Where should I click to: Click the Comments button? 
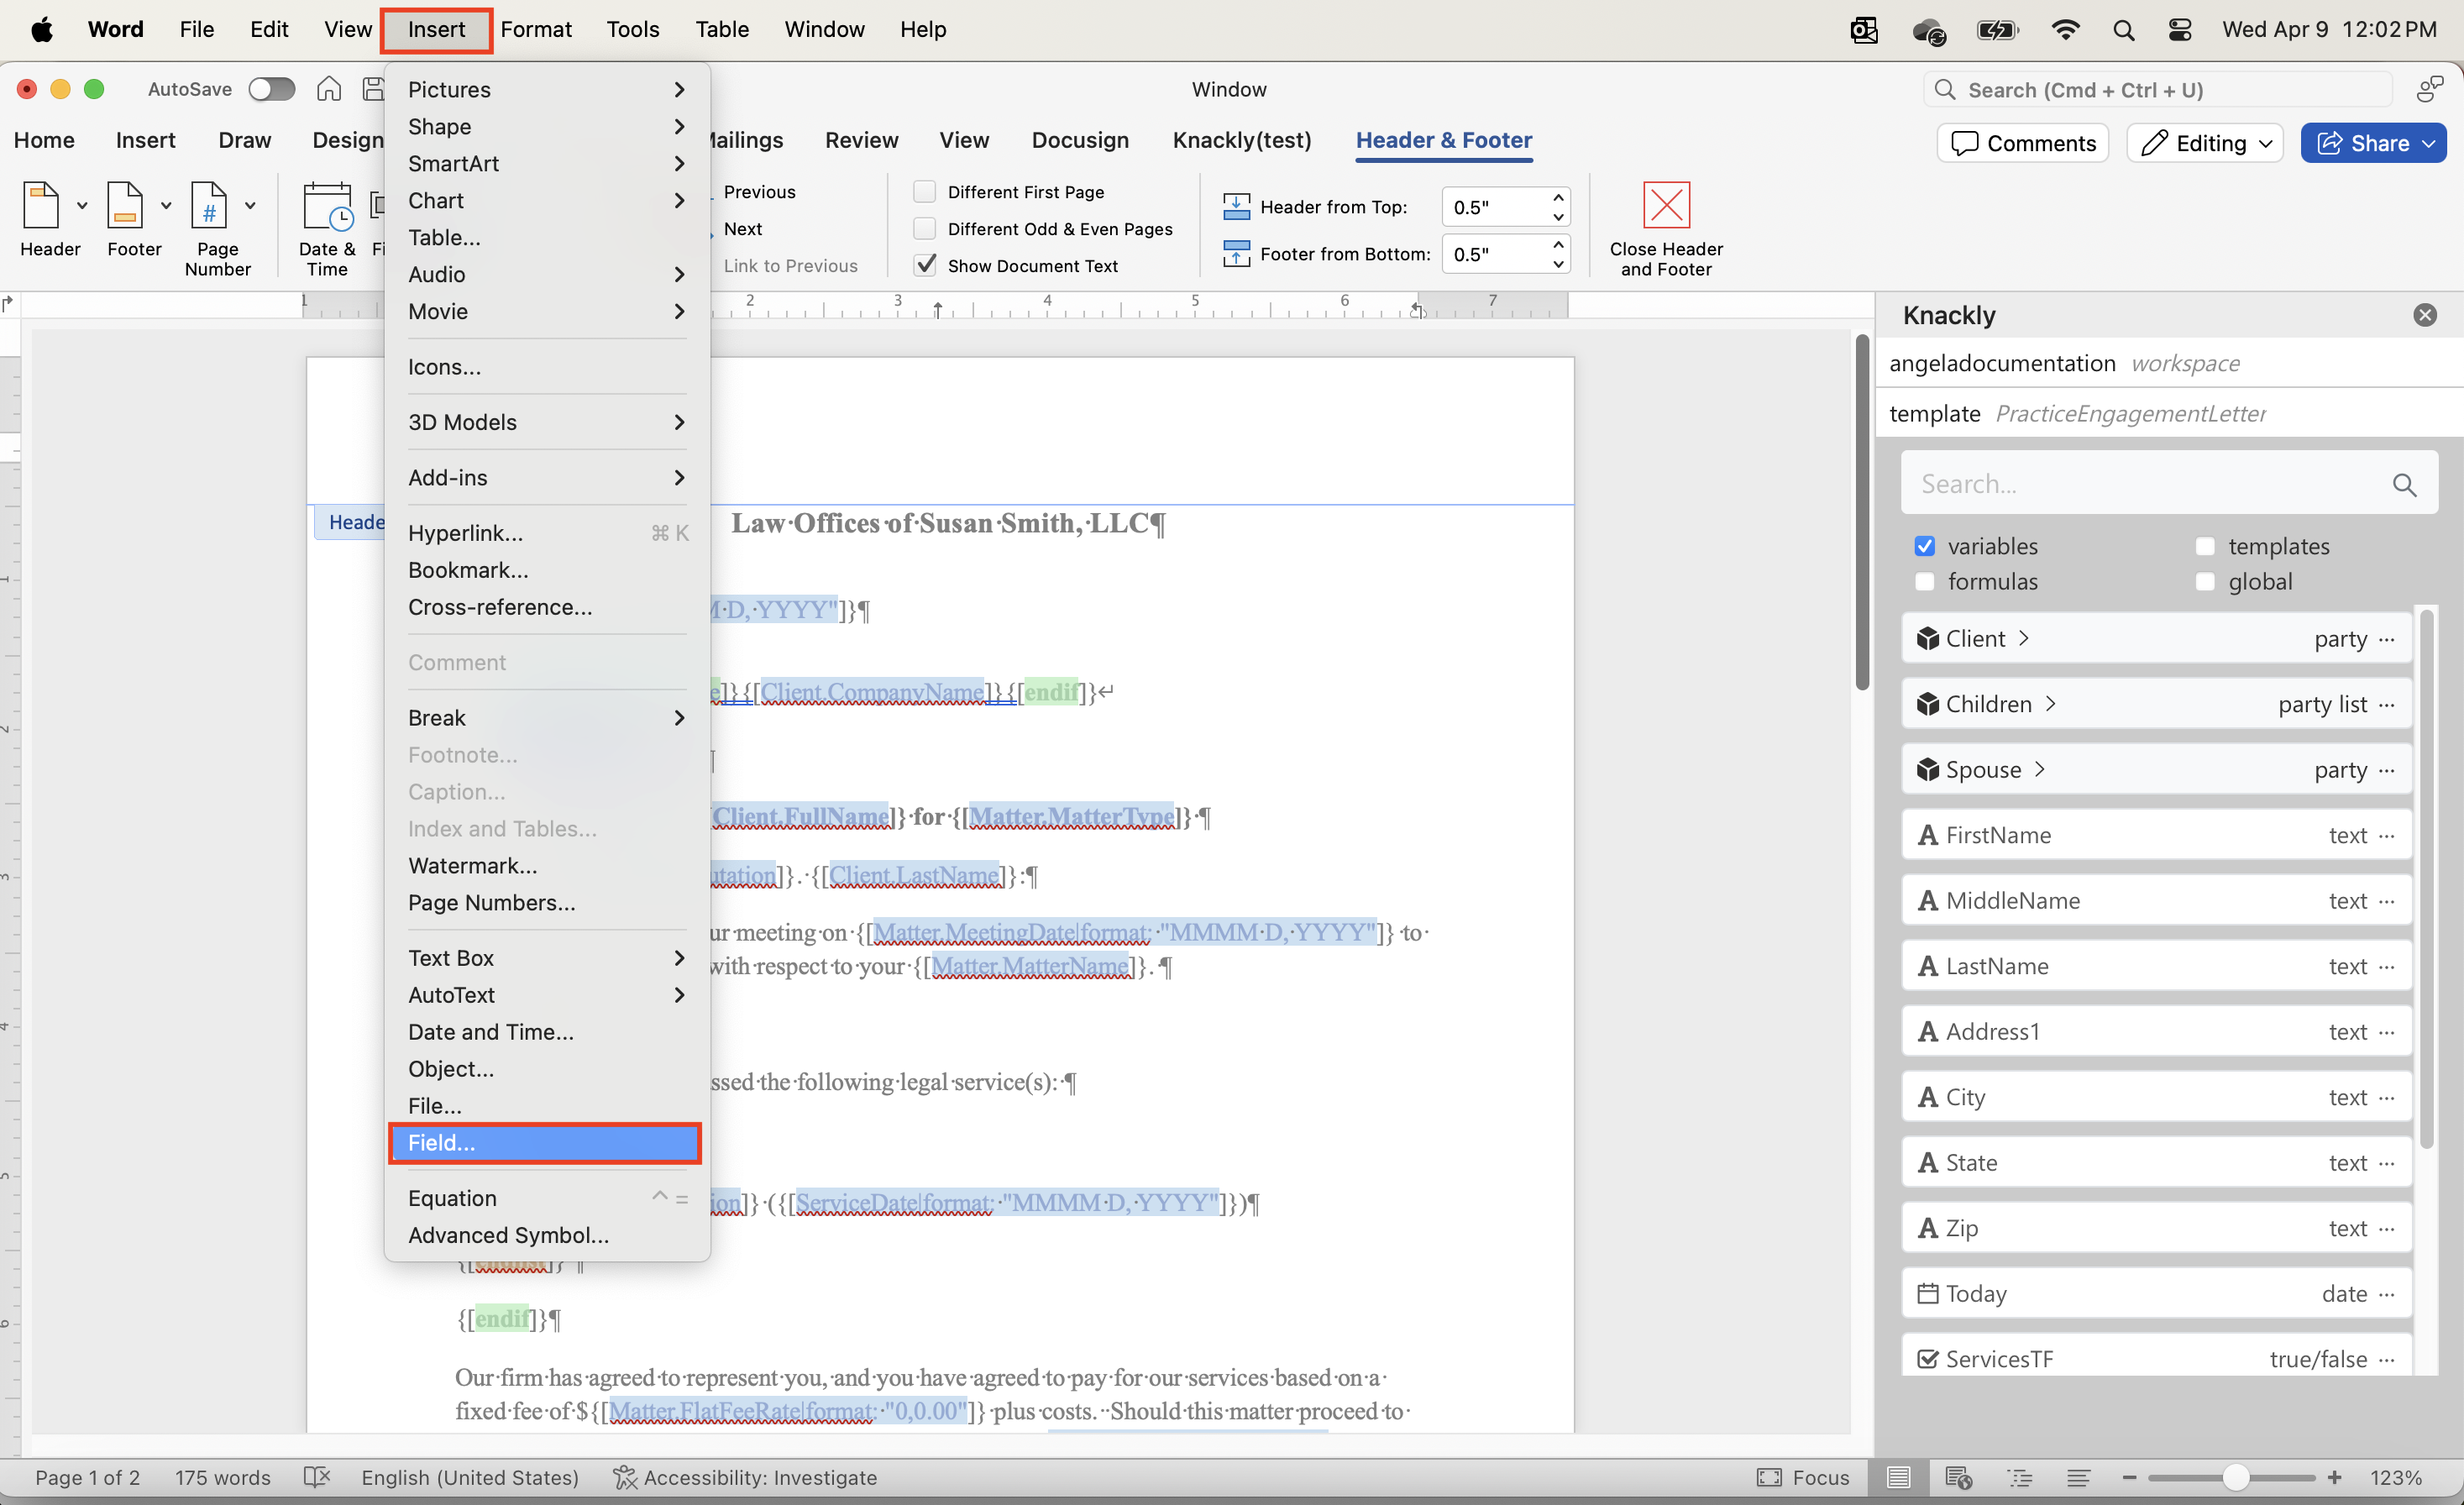2023,143
